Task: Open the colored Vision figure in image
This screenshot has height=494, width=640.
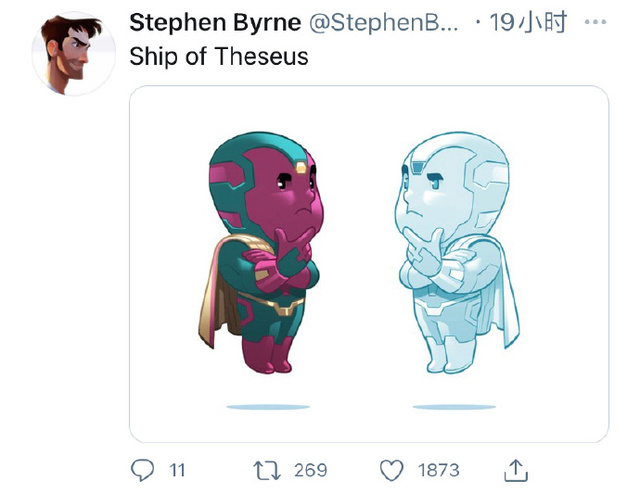Action: pos(261,252)
